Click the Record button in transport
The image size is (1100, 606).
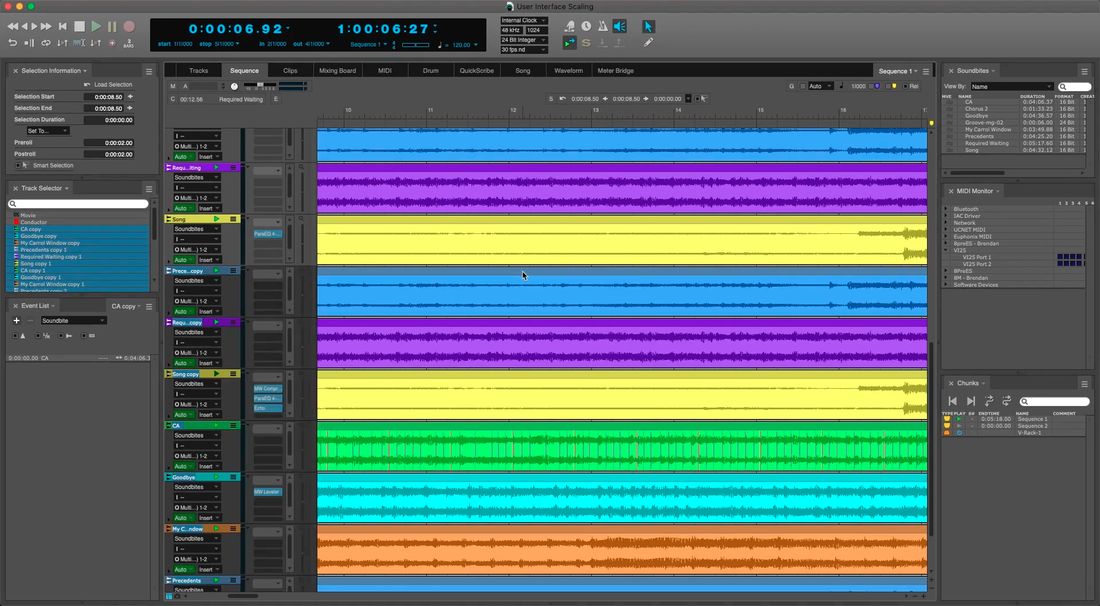[129, 26]
